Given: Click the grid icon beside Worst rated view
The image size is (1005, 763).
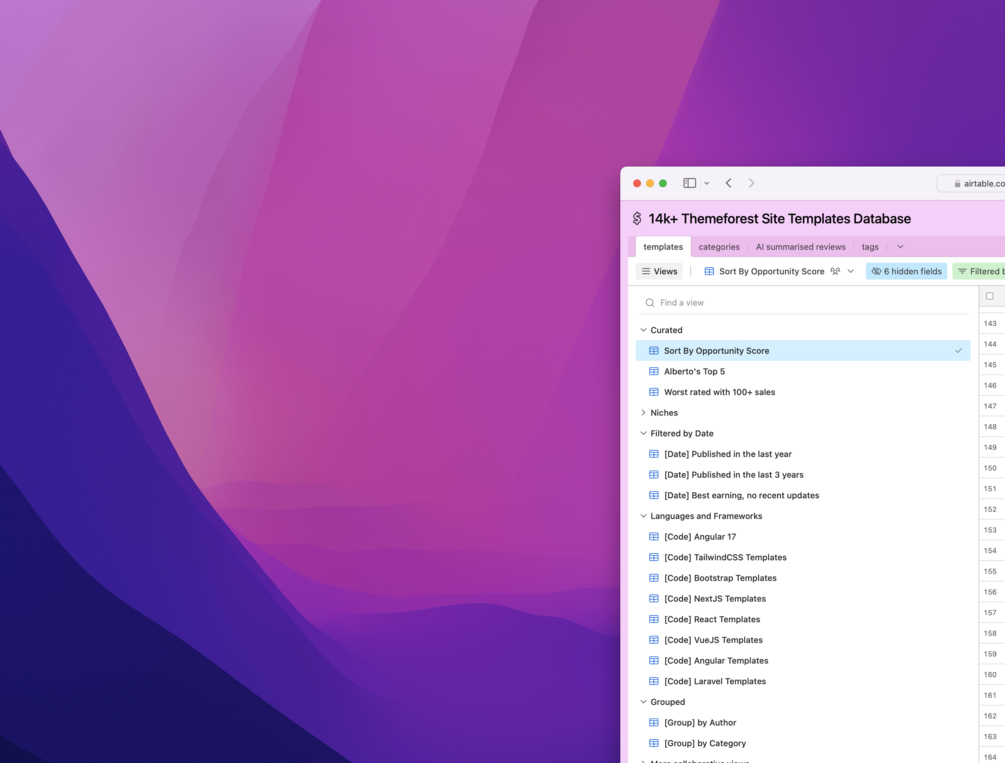Looking at the screenshot, I should pyautogui.click(x=654, y=392).
